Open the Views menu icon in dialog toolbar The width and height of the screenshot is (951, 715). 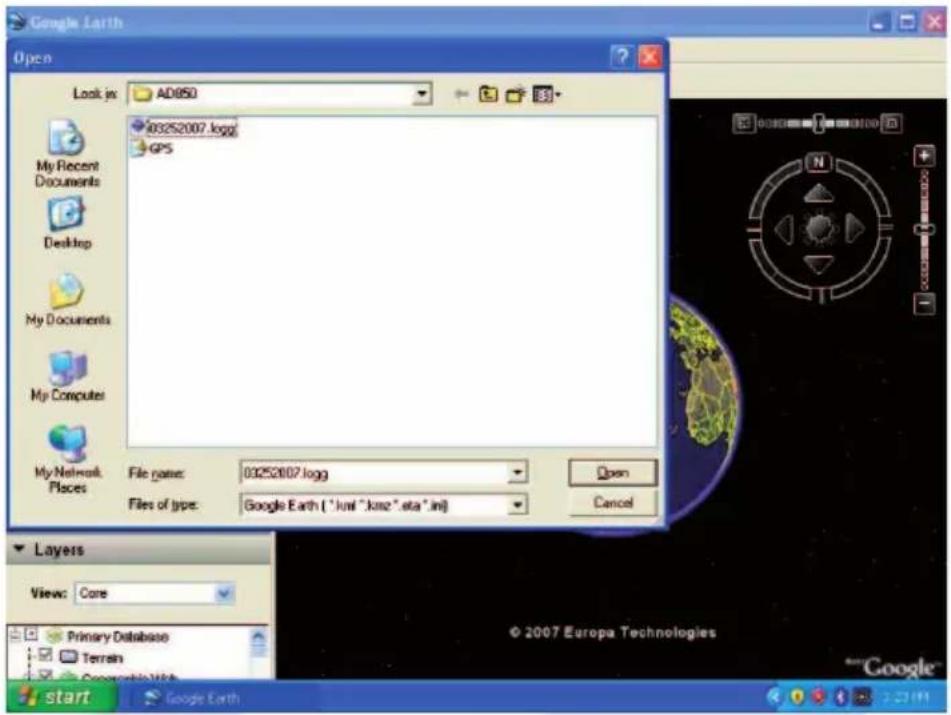tap(546, 95)
